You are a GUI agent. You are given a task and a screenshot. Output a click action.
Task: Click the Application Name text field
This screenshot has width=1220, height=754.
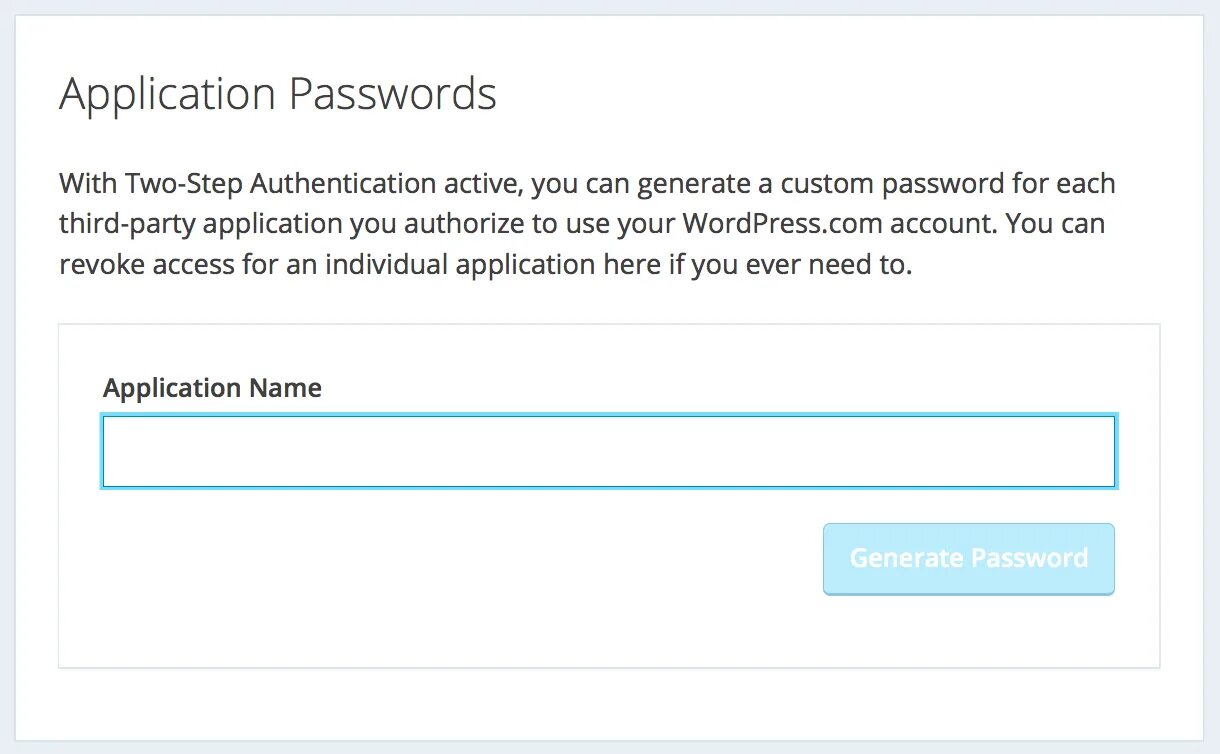click(608, 452)
